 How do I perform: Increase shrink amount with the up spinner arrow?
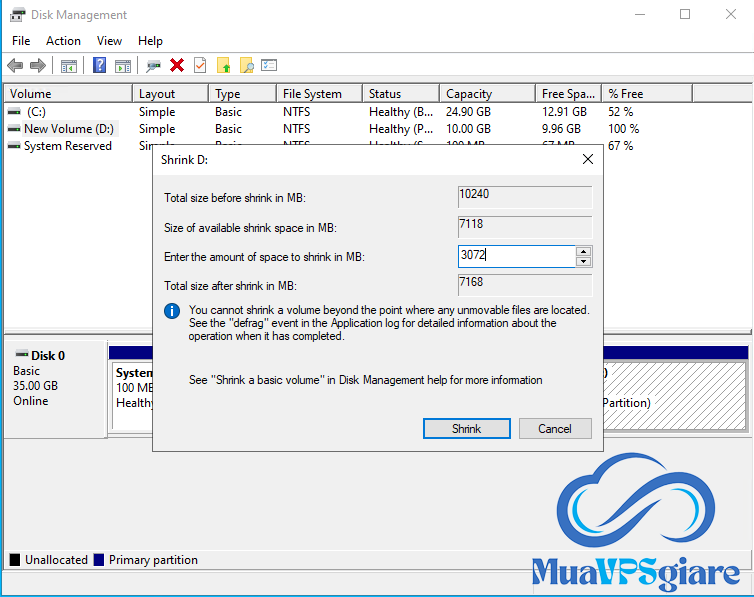pyautogui.click(x=584, y=251)
